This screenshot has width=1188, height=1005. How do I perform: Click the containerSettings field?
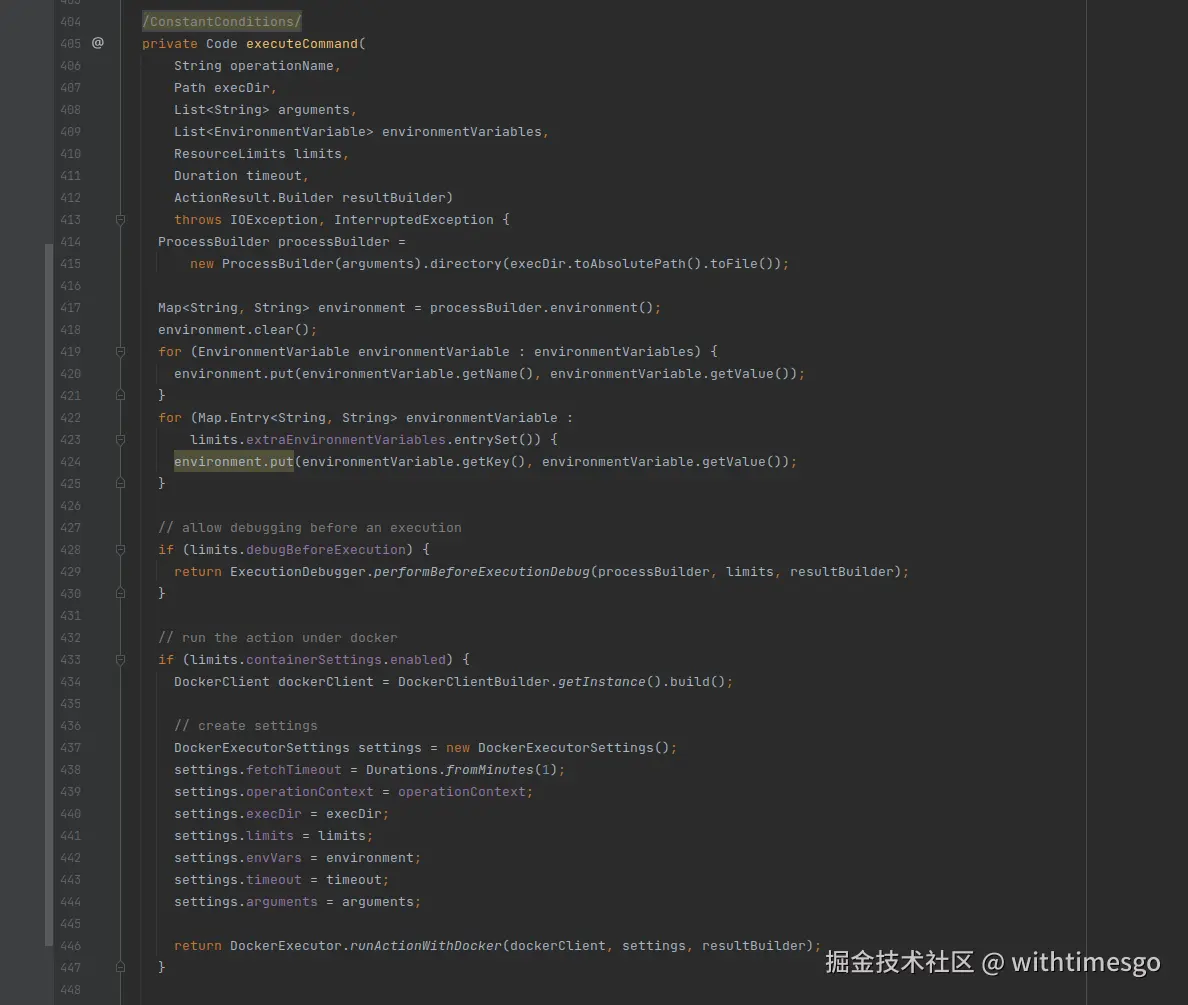pyautogui.click(x=314, y=660)
